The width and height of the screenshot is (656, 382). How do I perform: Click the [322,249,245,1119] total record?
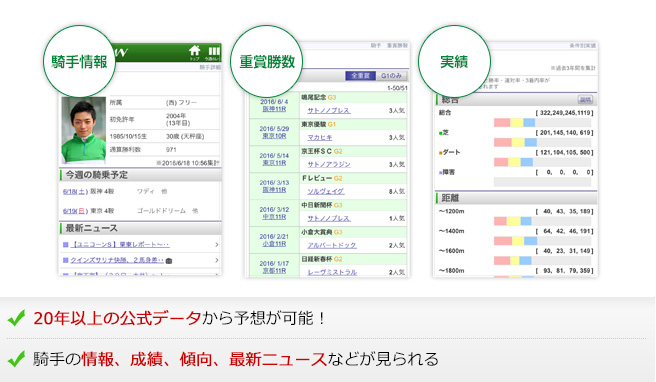tap(564, 113)
